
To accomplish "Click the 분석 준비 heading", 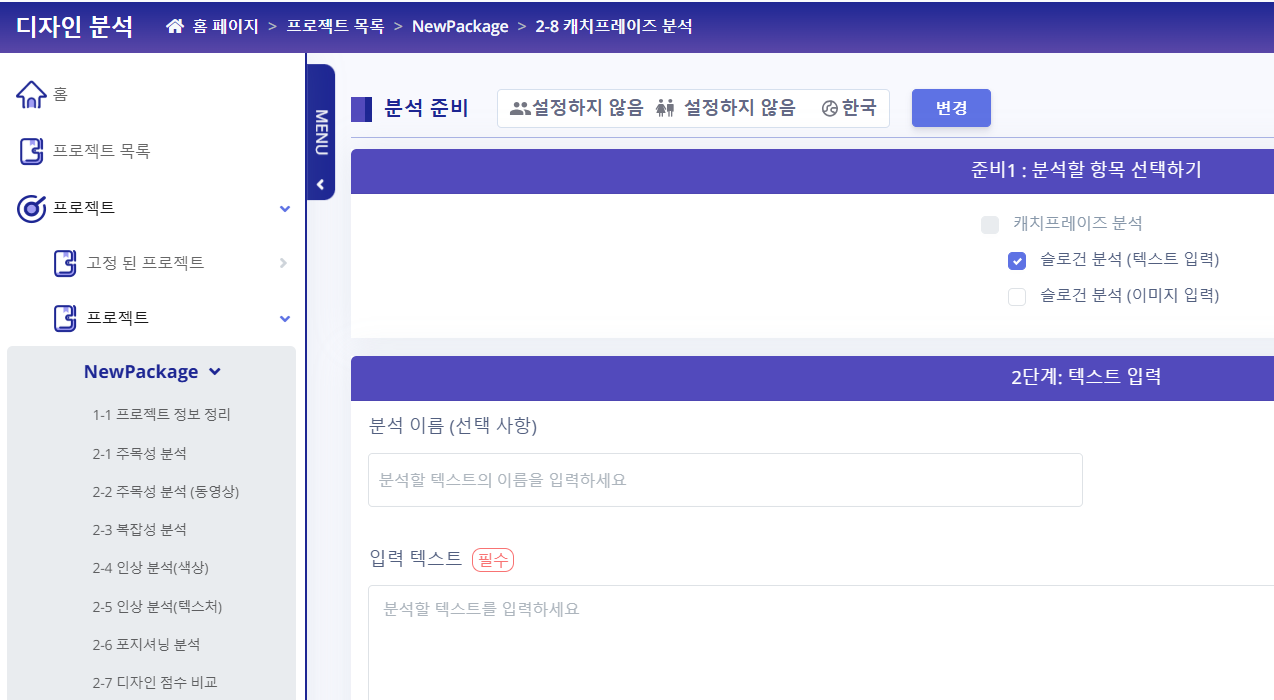I will pos(426,108).
